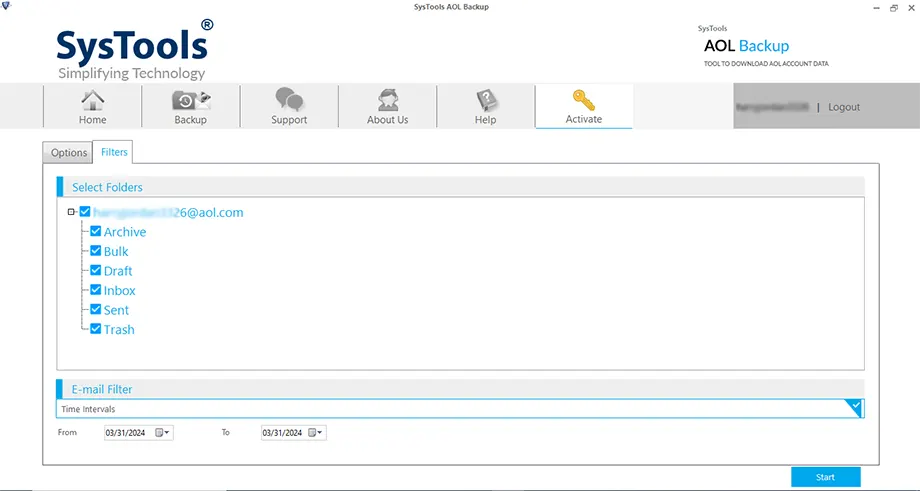
Task: Restore down the application window
Action: tap(894, 8)
